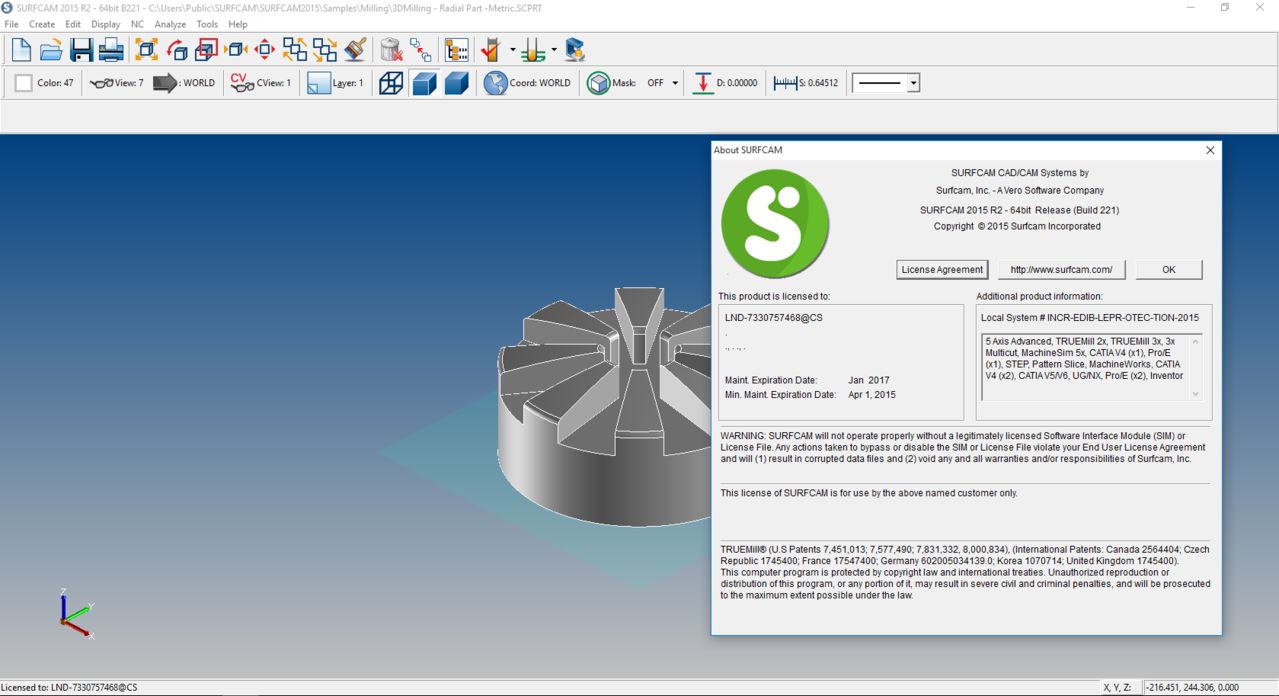Image resolution: width=1279 pixels, height=696 pixels.
Task: Click the red checkmark verify icon
Action: [x=491, y=49]
